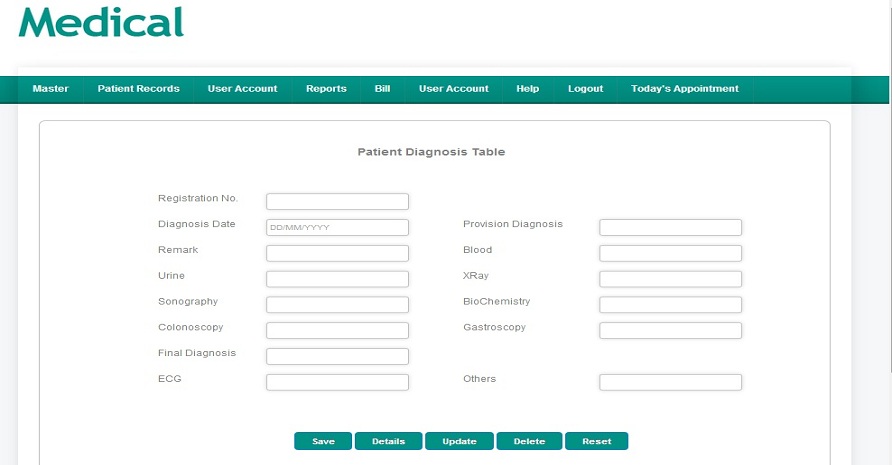Viewport: 892px width, 465px height.
Task: Reset the diagnosis form
Action: coord(597,441)
